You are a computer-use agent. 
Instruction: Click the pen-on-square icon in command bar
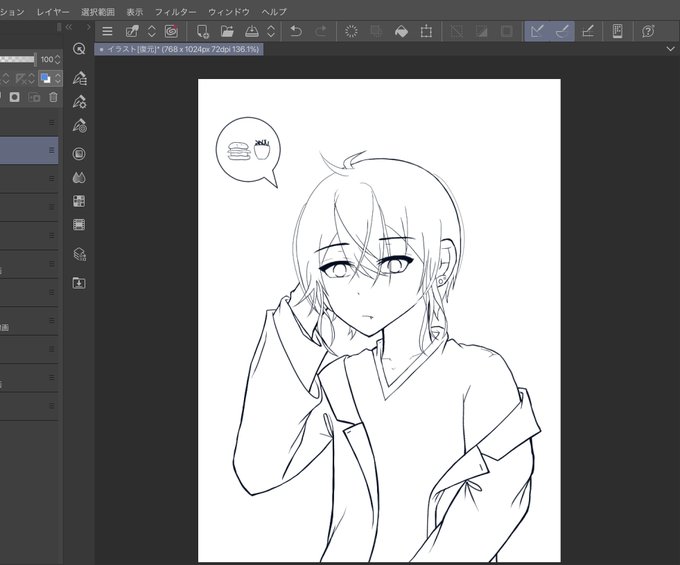pos(132,31)
